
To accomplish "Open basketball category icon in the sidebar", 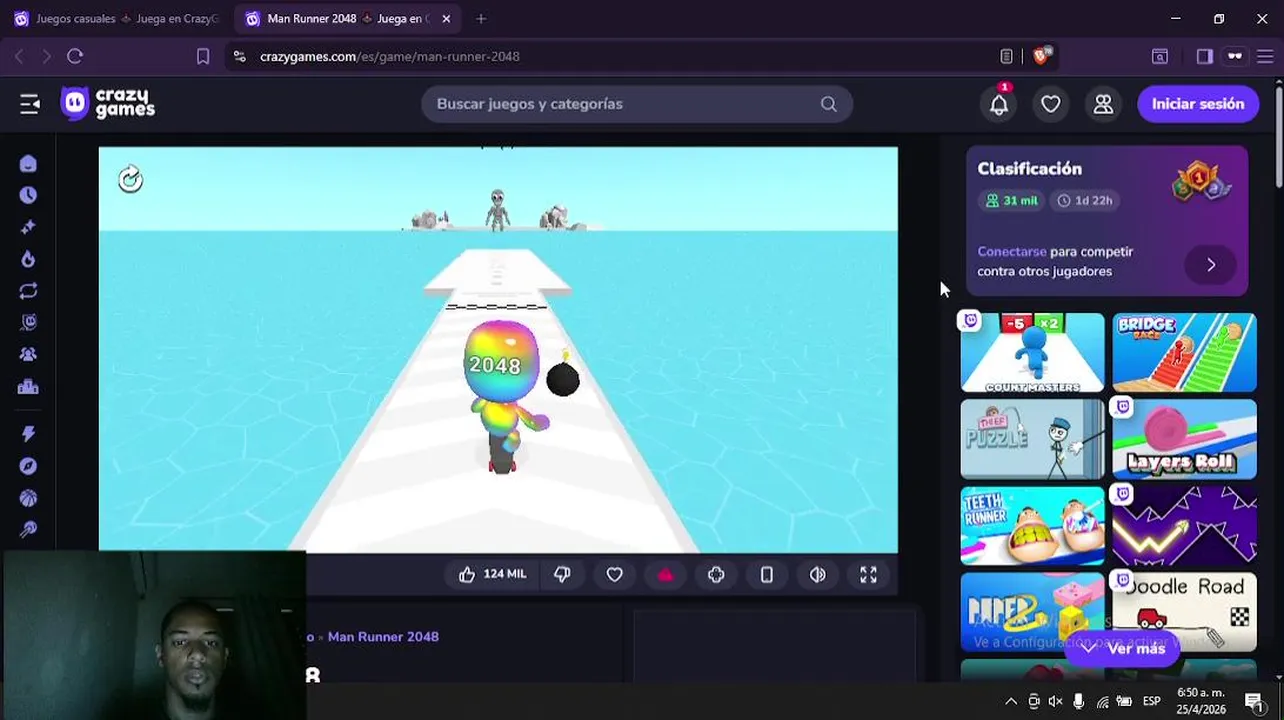I will (28, 498).
